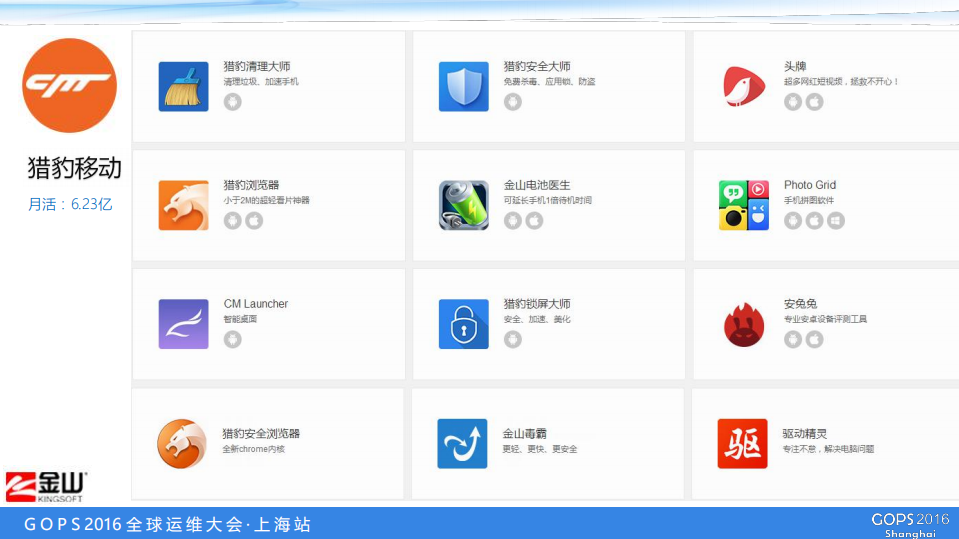This screenshot has width=959, height=539.
Task: Open the Photo Grid title link
Action: pos(810,185)
